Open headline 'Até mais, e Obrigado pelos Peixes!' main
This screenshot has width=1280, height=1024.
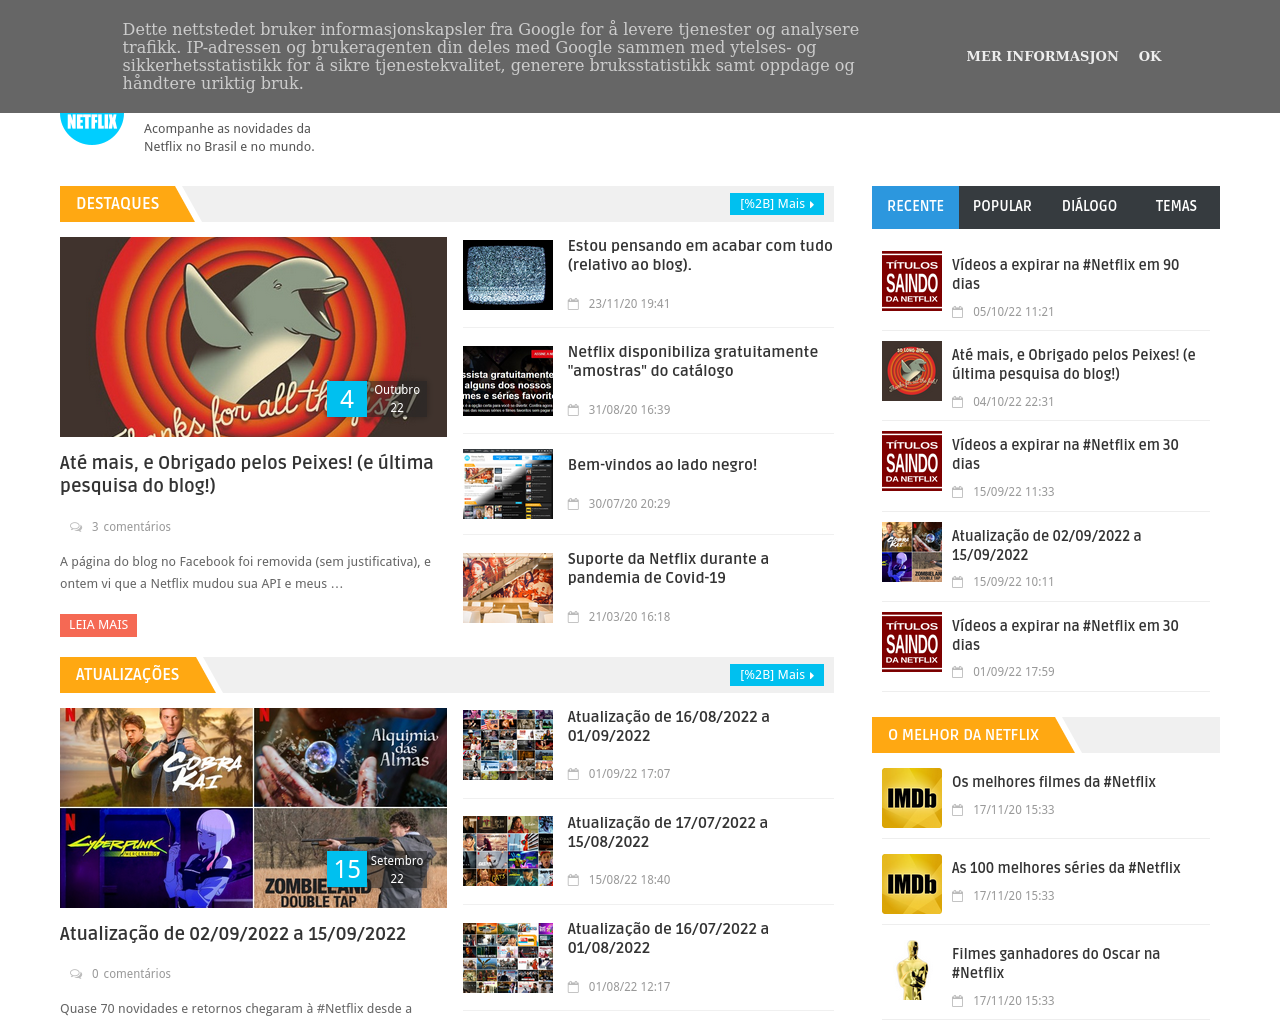click(247, 474)
